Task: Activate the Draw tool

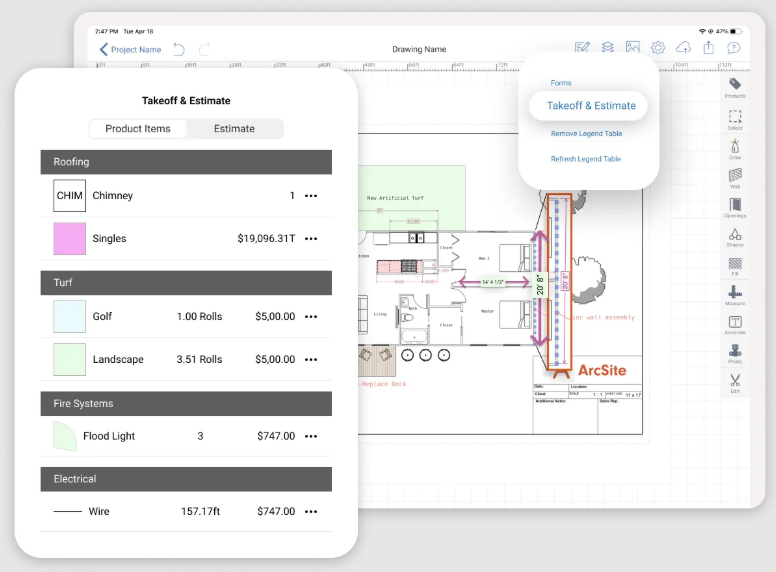Action: pyautogui.click(x=735, y=148)
